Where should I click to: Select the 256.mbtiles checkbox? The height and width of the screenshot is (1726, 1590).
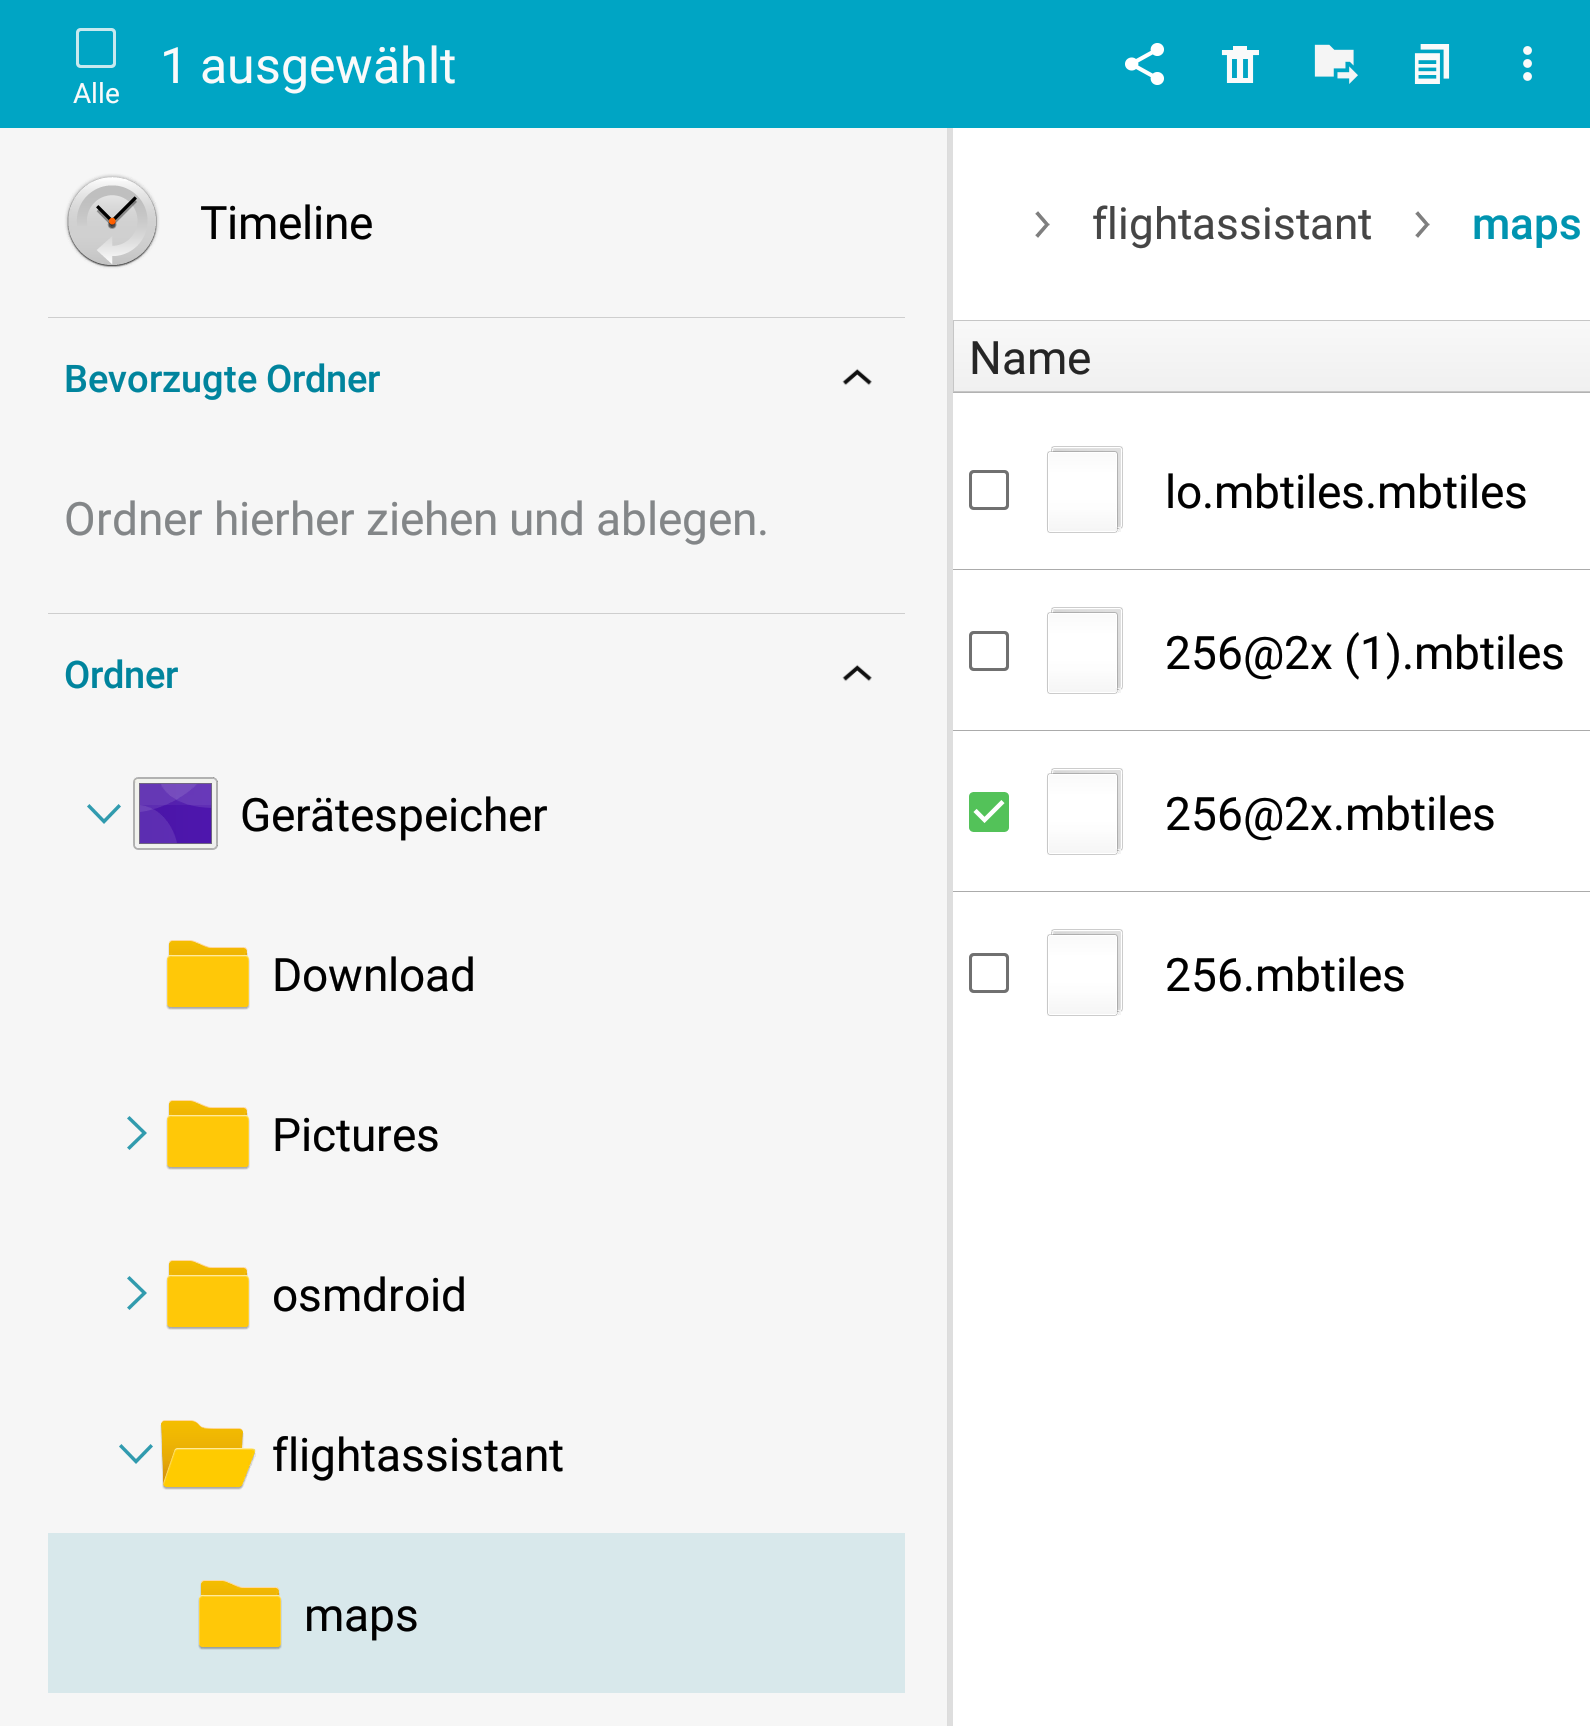pos(989,973)
